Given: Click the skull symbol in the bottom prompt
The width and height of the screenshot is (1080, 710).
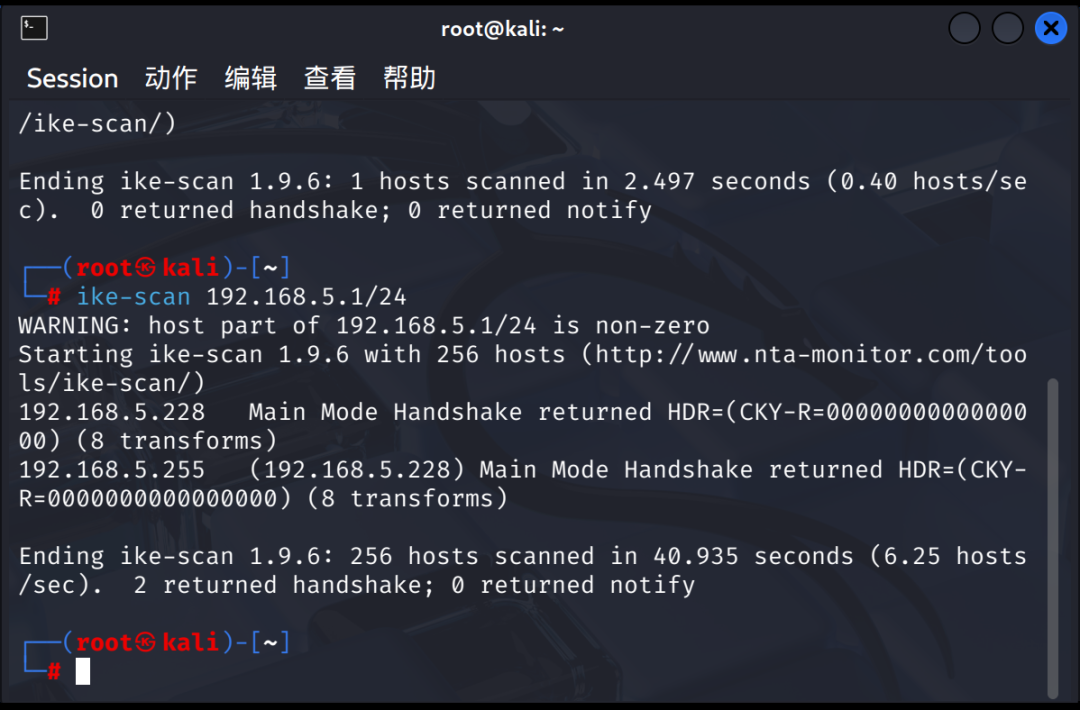Looking at the screenshot, I should (146, 642).
